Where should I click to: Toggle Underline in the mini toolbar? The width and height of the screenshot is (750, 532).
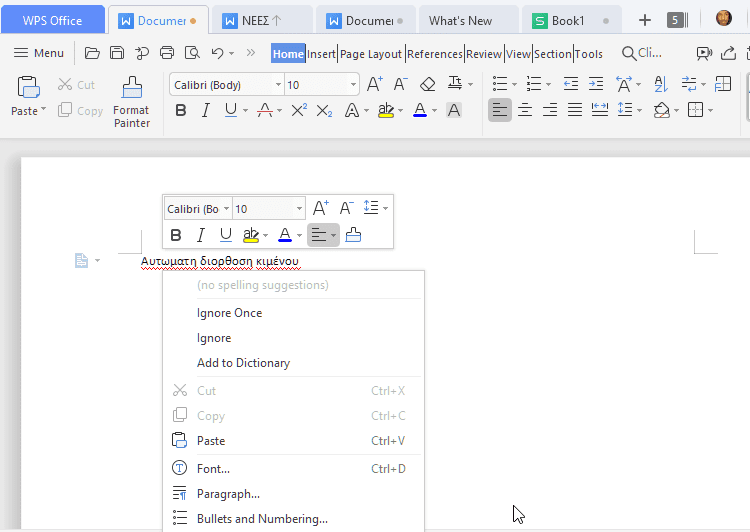click(226, 235)
